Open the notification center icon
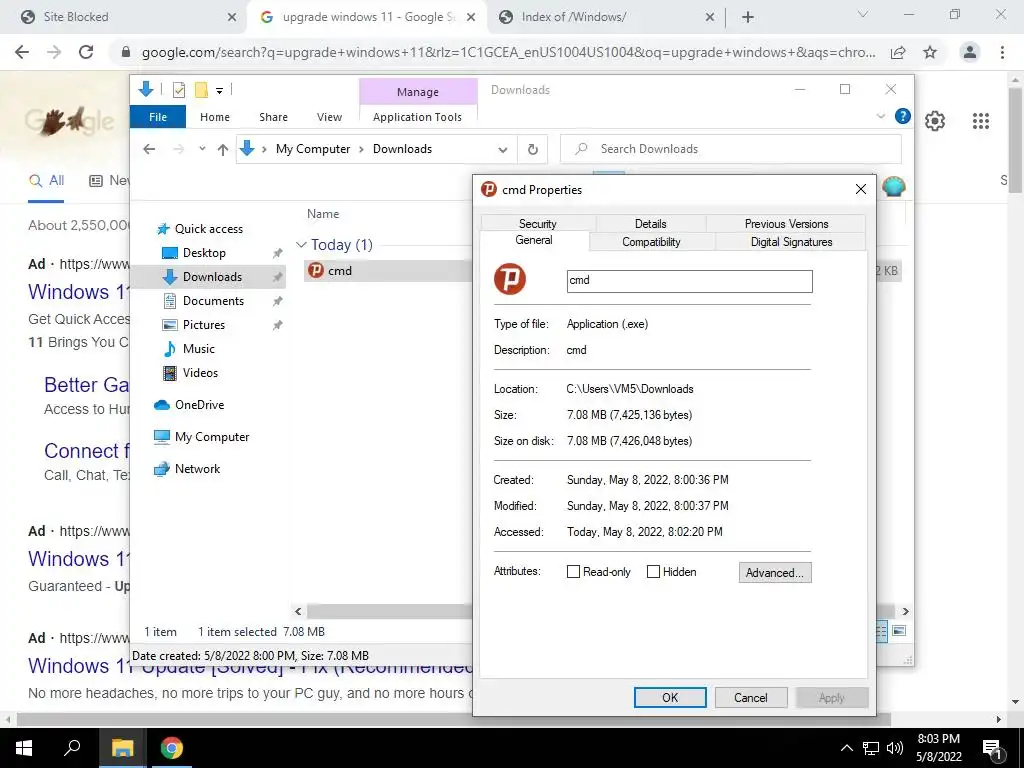This screenshot has width=1024, height=768. click(992, 749)
